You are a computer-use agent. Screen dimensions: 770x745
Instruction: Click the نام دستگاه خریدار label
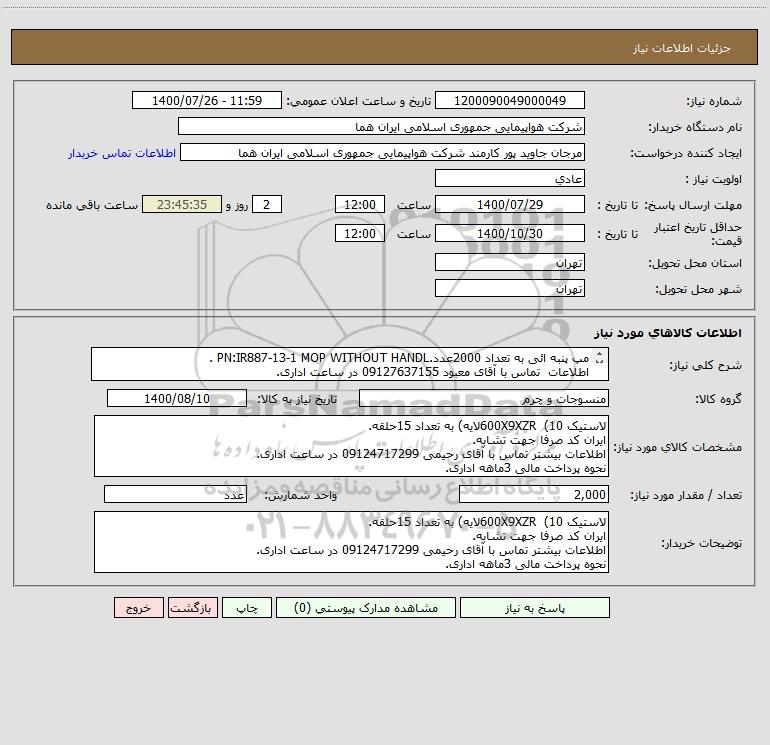(695, 128)
